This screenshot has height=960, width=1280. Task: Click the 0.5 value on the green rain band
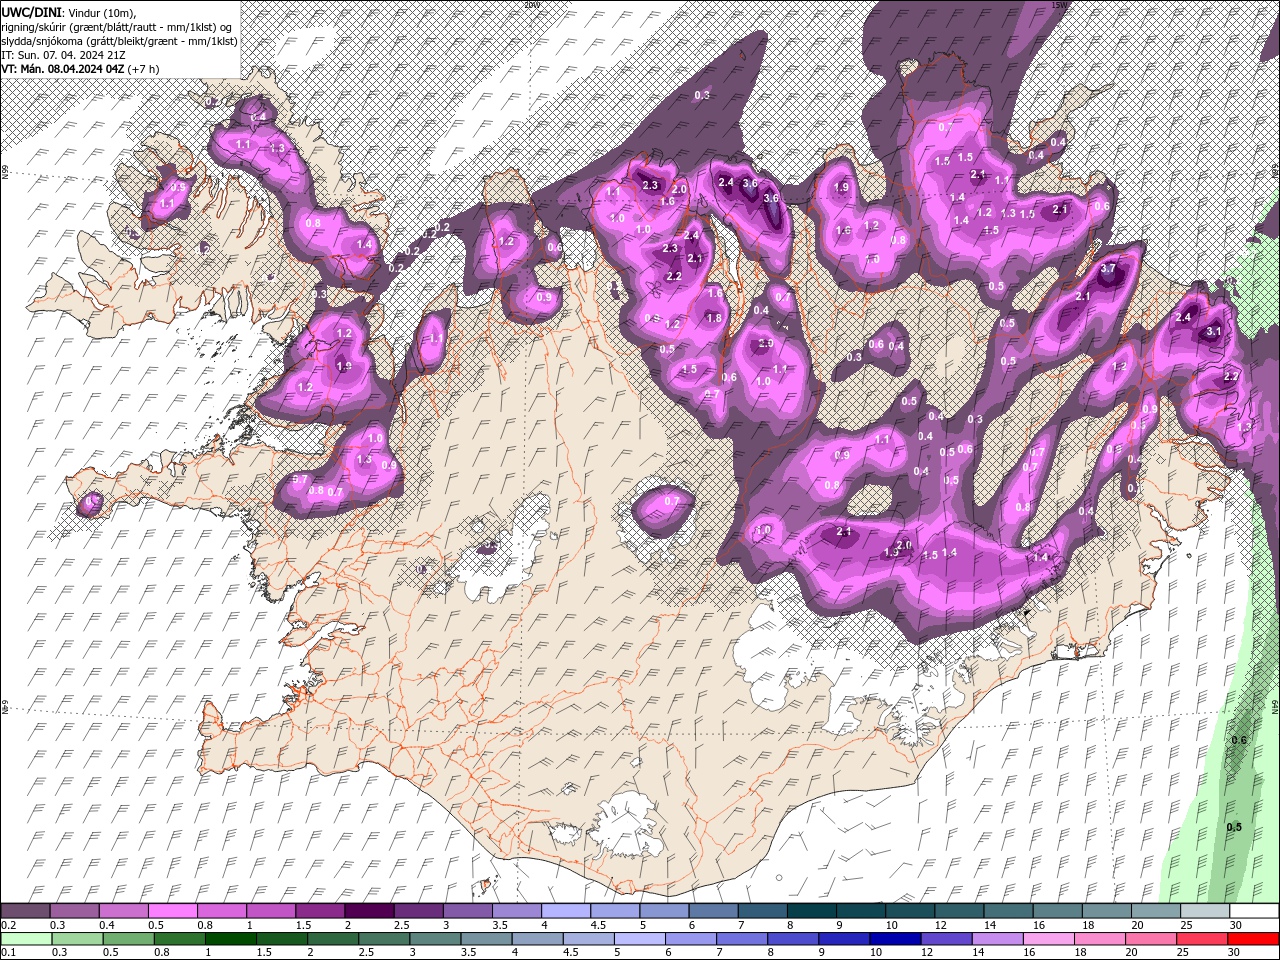pos(1234,827)
